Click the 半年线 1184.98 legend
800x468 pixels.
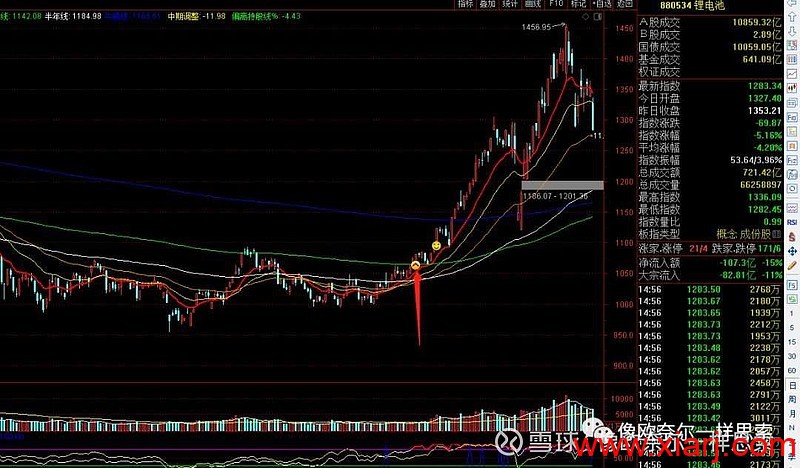[73, 16]
